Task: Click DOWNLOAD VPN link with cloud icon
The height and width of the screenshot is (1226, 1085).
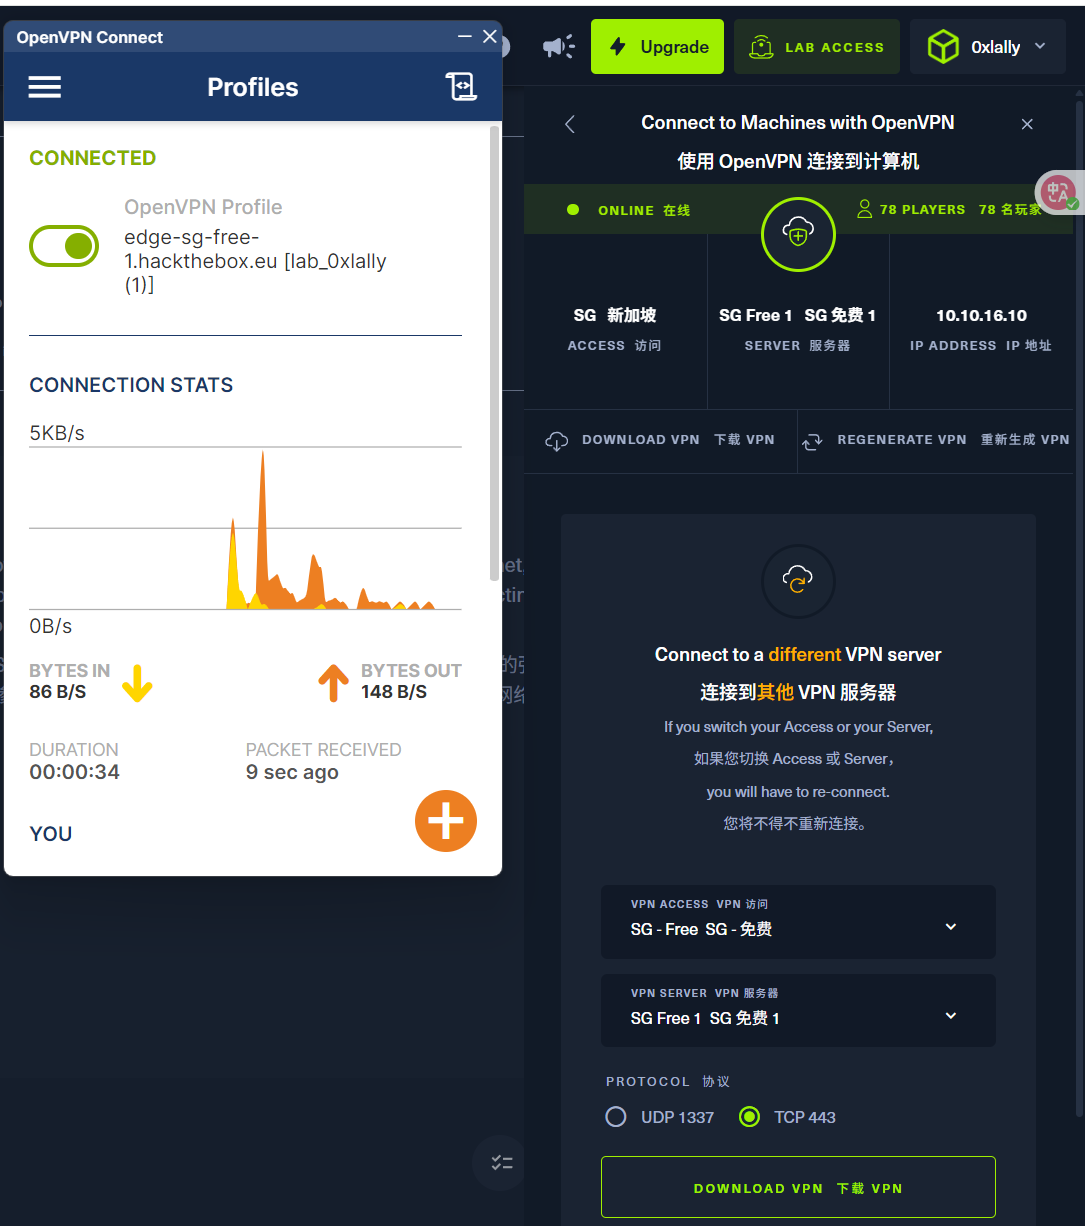Action: (x=660, y=440)
